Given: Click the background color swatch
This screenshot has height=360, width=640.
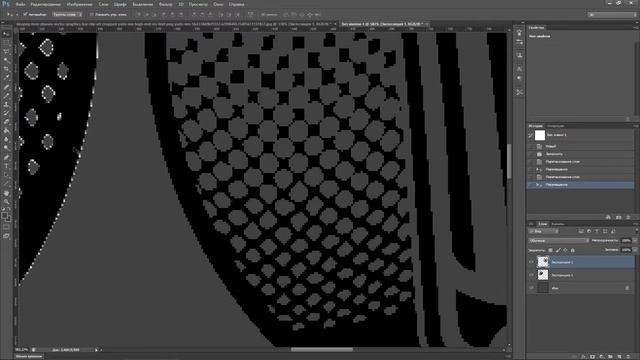Looking at the screenshot, I should point(9,218).
